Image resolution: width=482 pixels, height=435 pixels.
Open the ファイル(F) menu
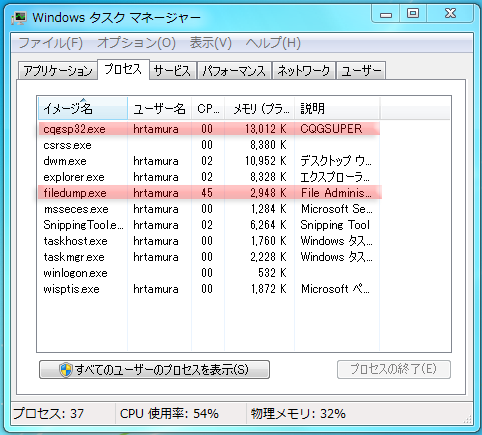51,43
